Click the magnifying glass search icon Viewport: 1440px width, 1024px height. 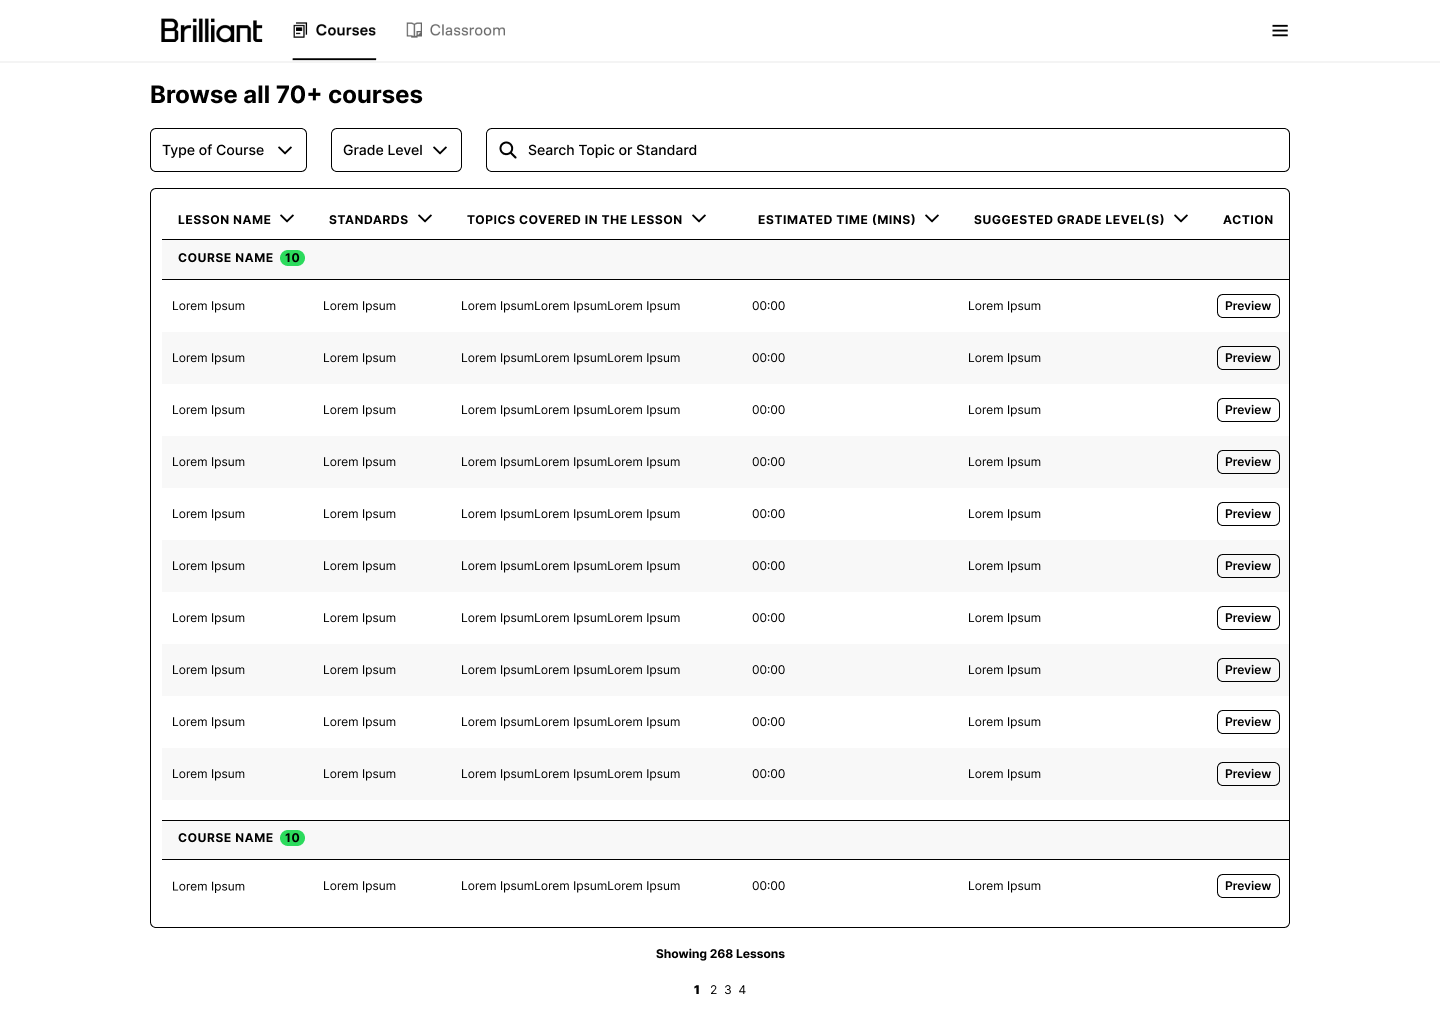pos(508,150)
